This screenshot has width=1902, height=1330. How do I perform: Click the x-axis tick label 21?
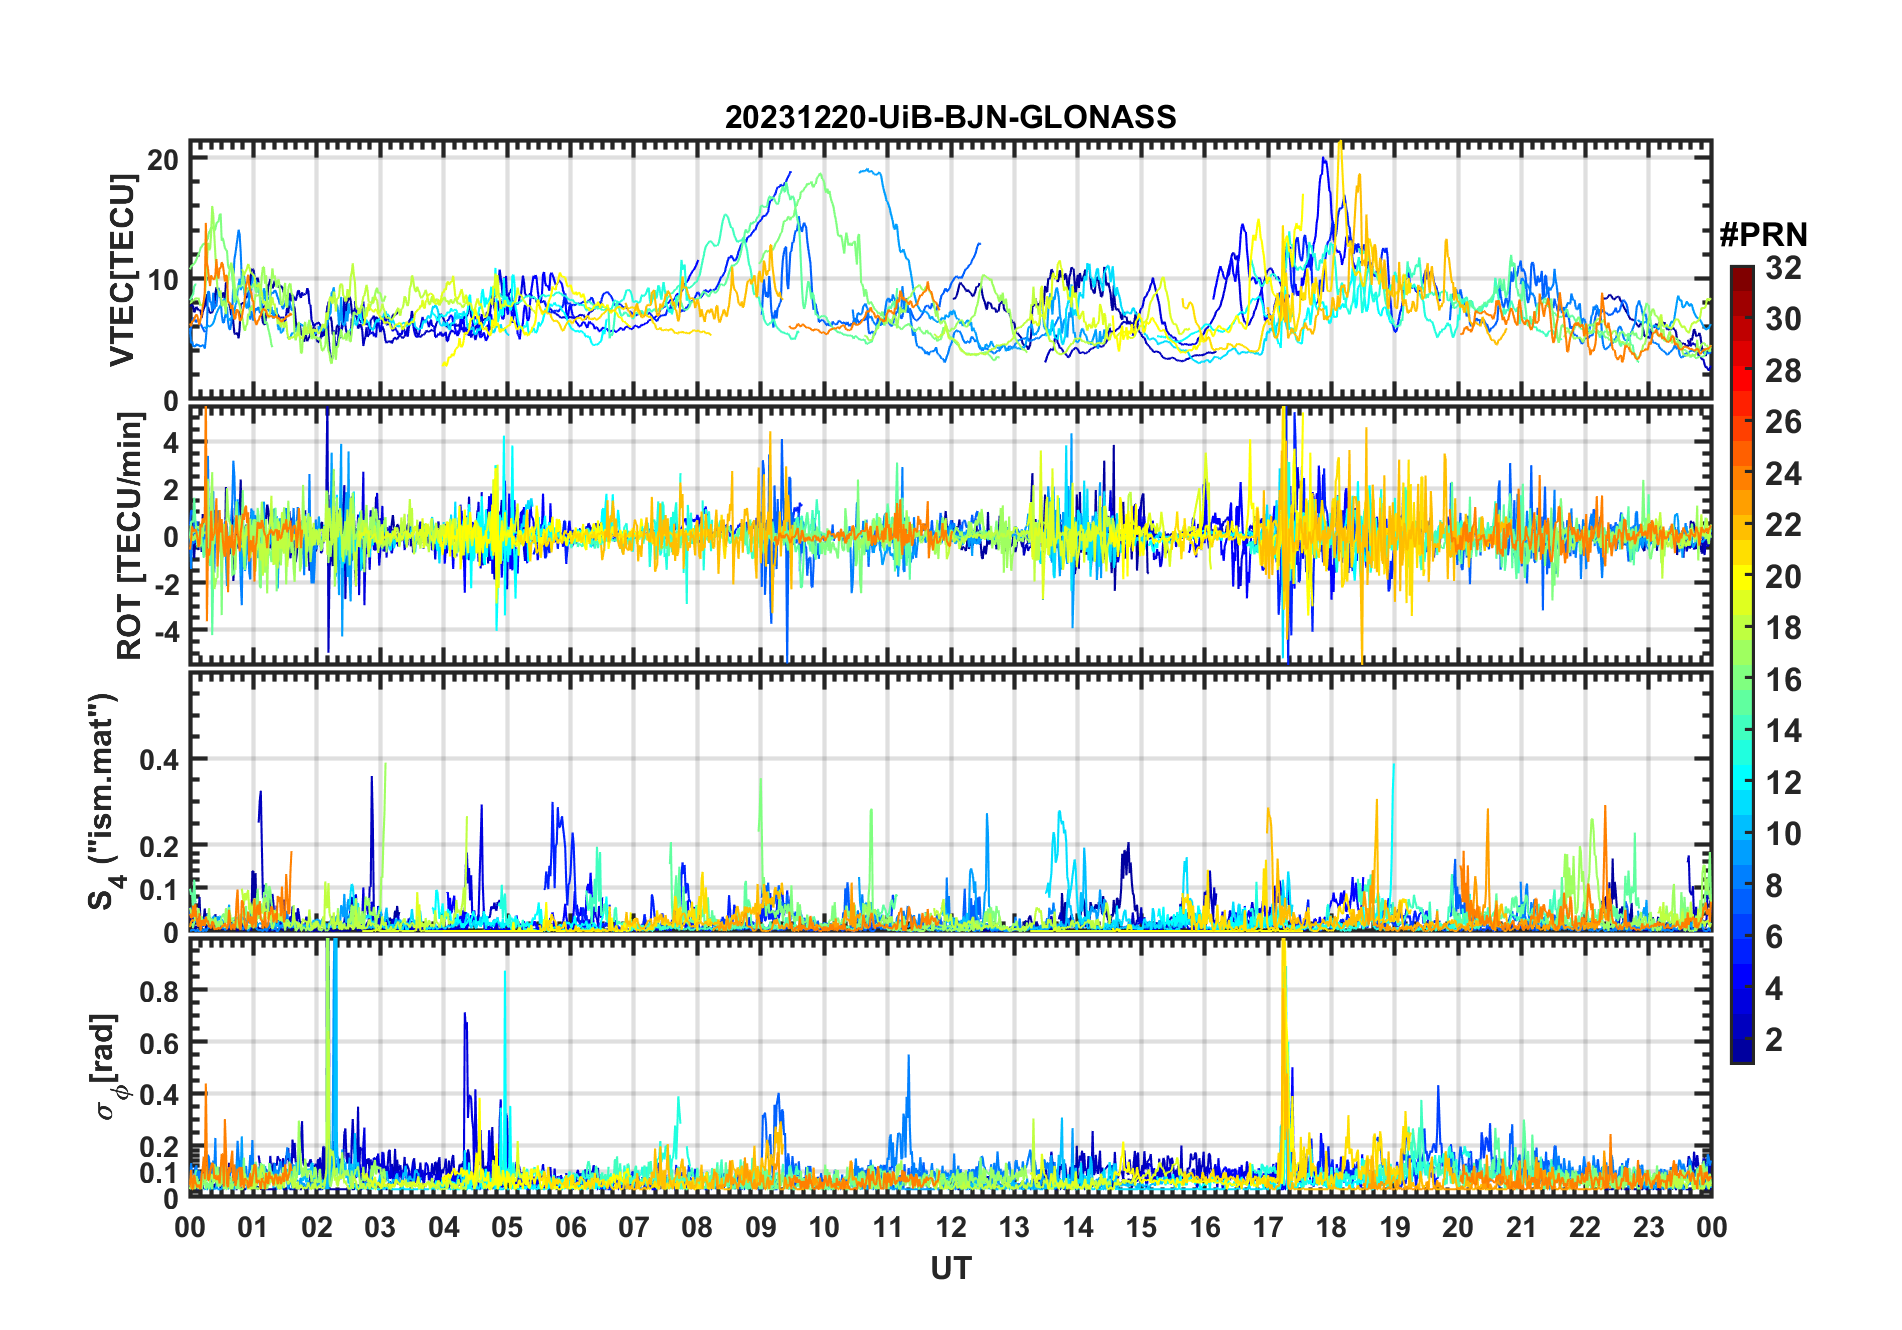coord(1521,1227)
